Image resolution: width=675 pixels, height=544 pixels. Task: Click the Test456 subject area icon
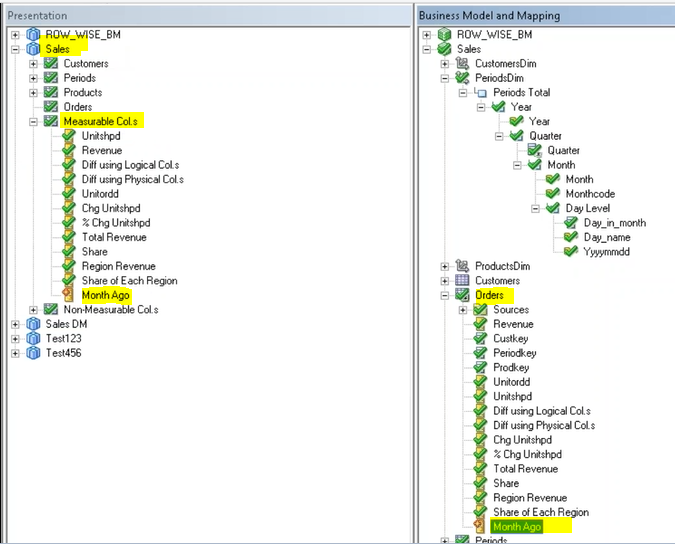click(x=33, y=353)
